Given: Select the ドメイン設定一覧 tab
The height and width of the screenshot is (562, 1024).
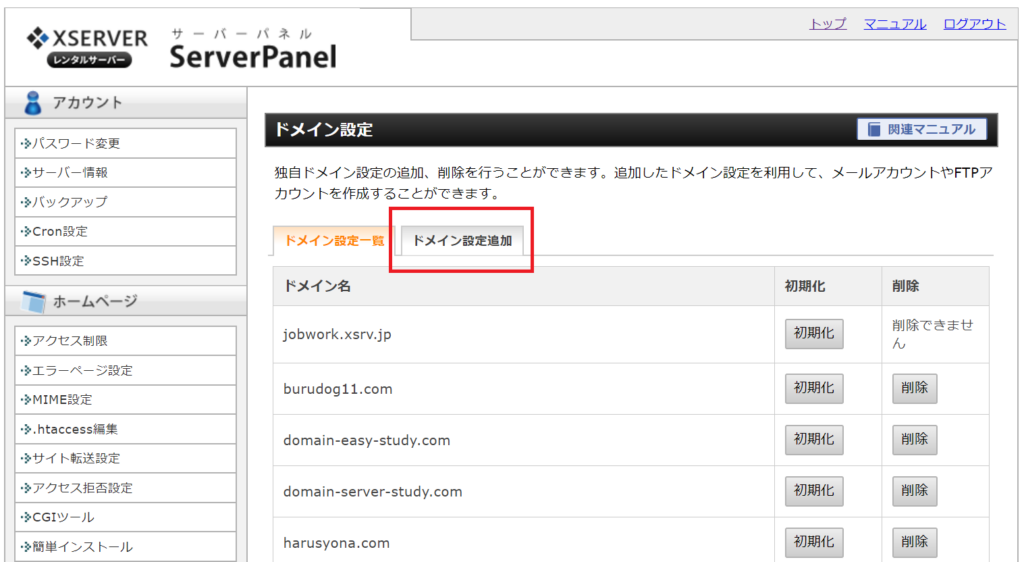Looking at the screenshot, I should pos(334,241).
